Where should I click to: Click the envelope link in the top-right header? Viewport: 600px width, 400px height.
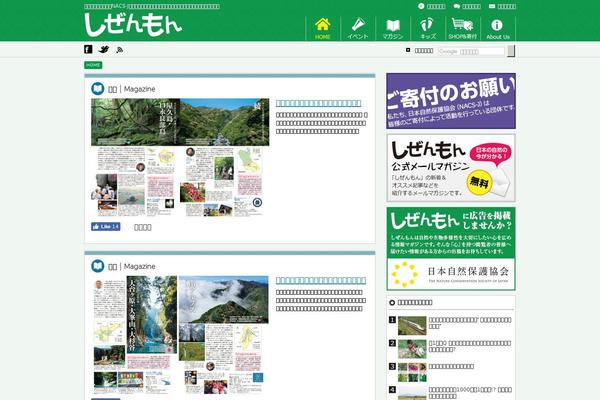(x=502, y=6)
